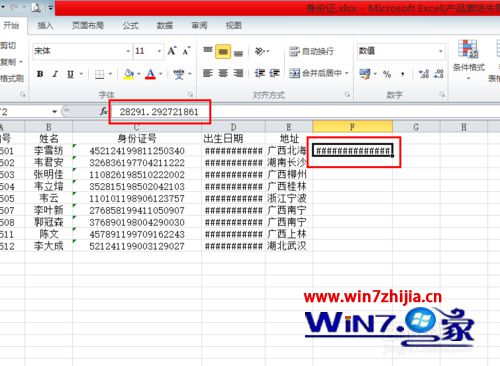Screen dimensions: 500x366
Task: Open the Name Box dropdown arrow
Action: point(55,111)
